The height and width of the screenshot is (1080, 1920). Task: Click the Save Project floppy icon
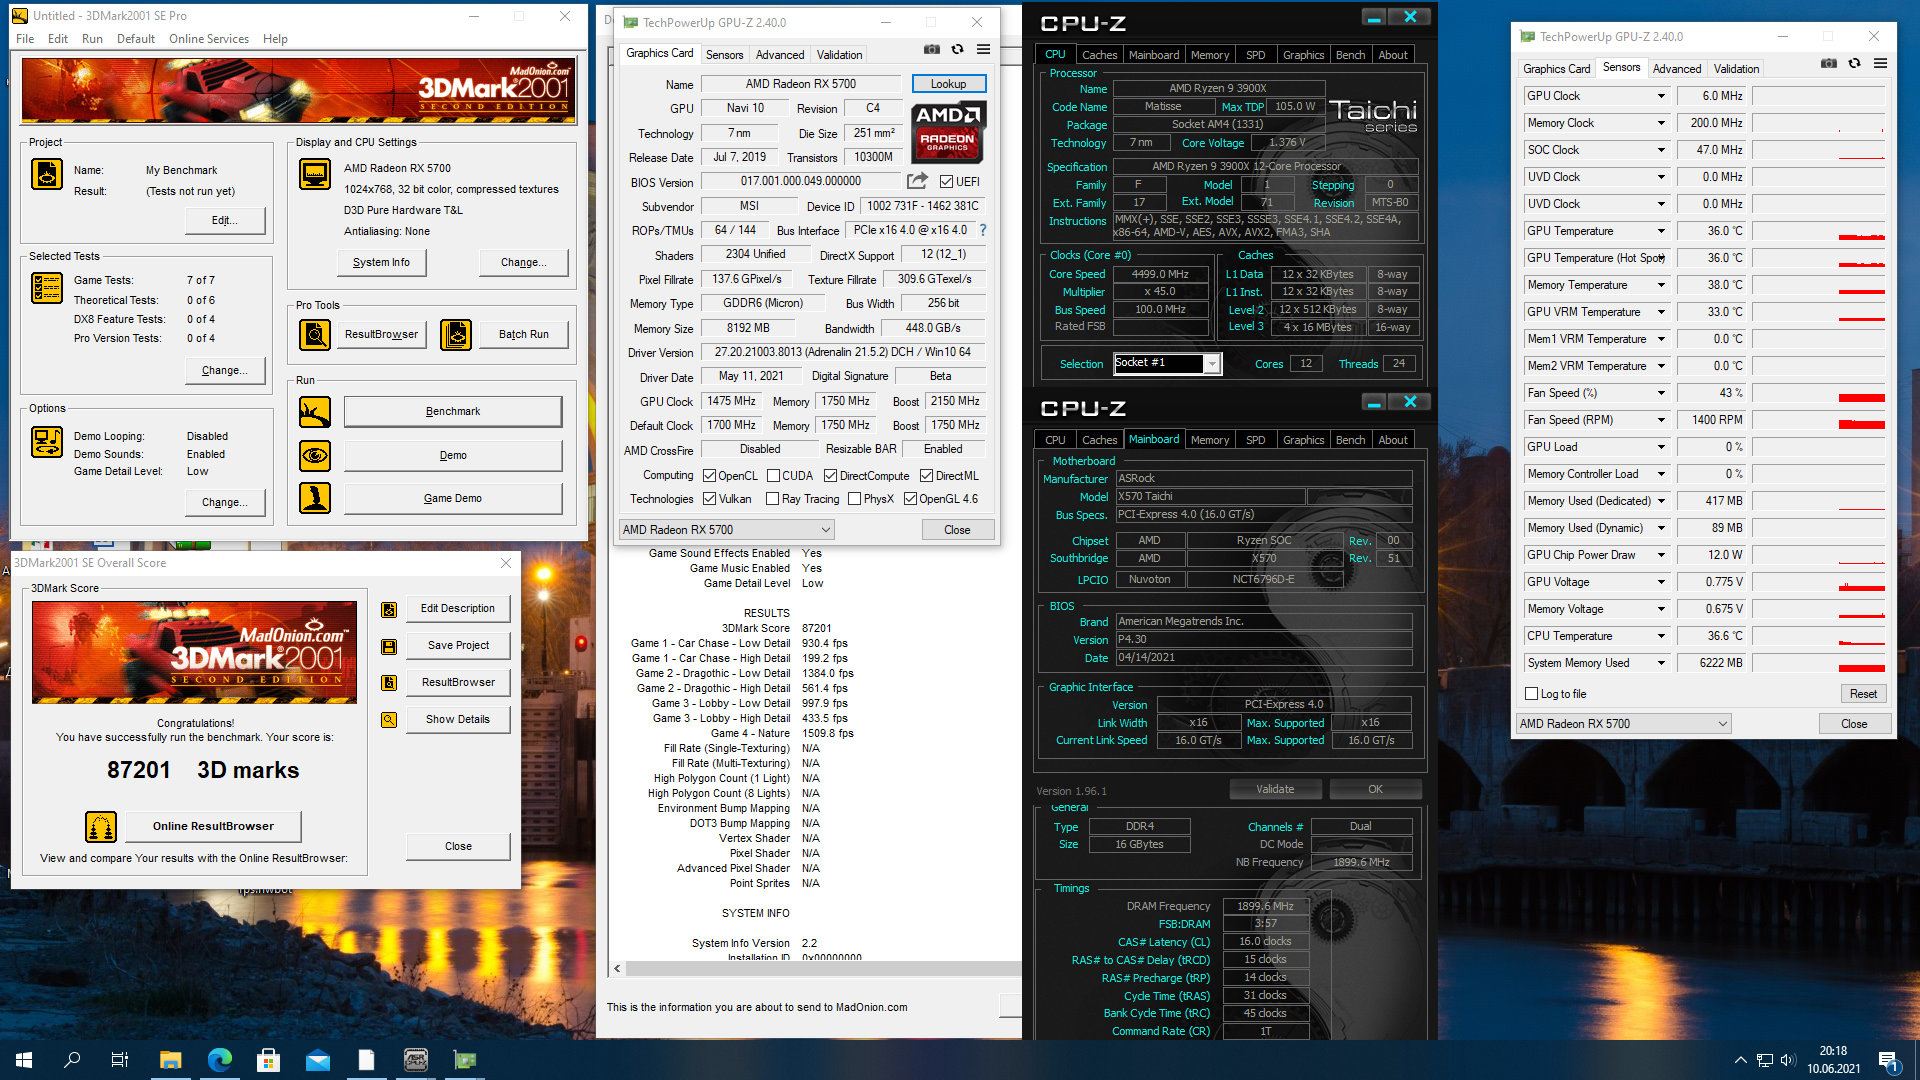(x=389, y=646)
